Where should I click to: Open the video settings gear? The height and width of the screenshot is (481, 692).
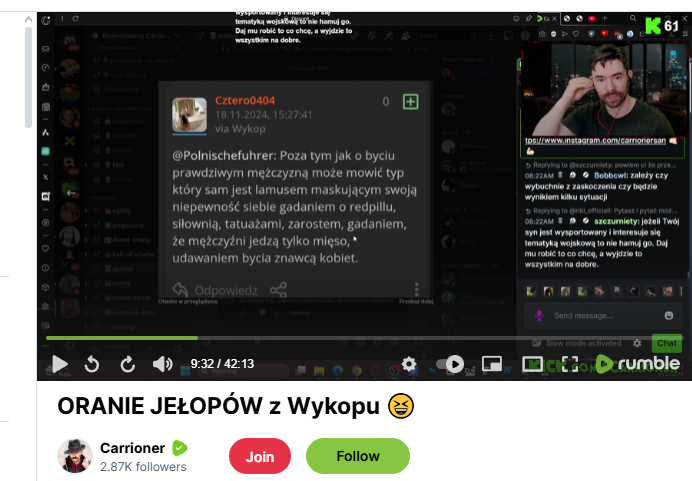click(x=410, y=364)
